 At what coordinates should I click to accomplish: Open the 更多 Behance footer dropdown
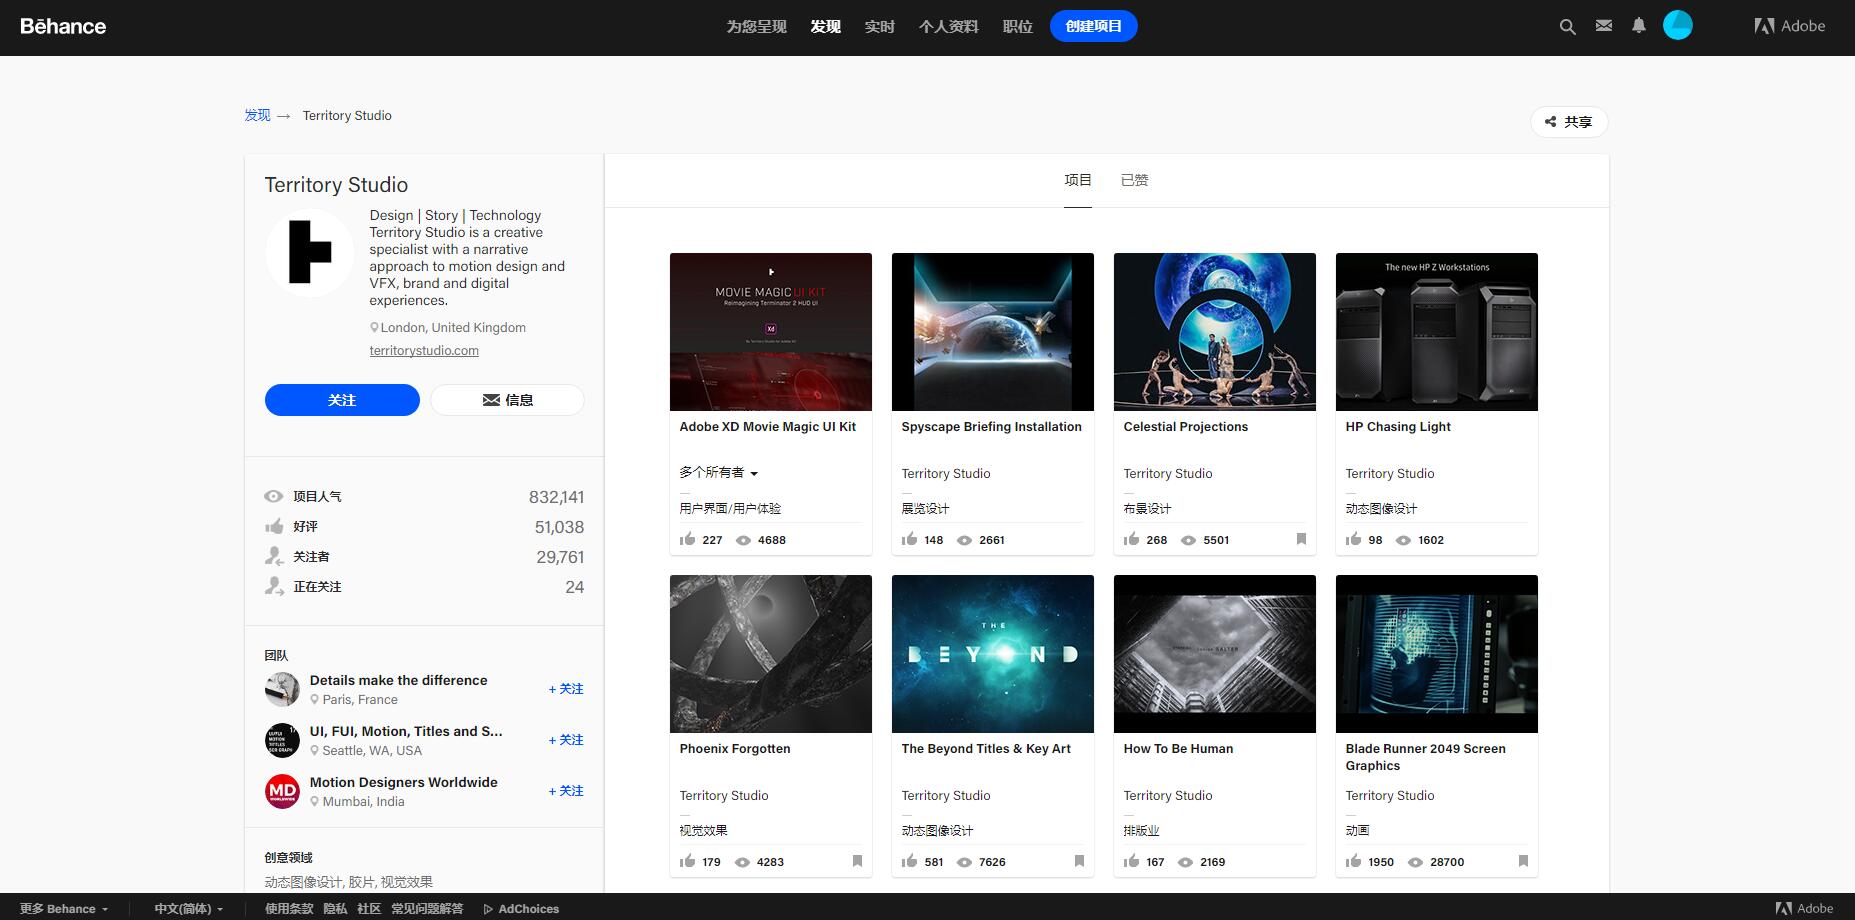pyautogui.click(x=64, y=909)
